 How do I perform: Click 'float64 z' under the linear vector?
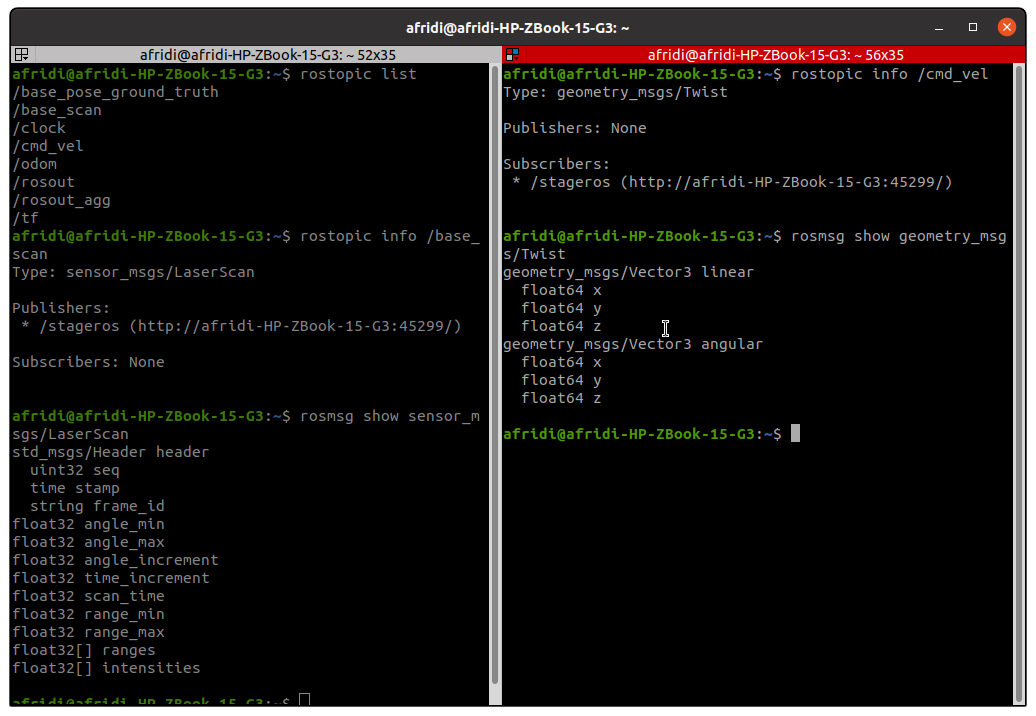[561, 326]
